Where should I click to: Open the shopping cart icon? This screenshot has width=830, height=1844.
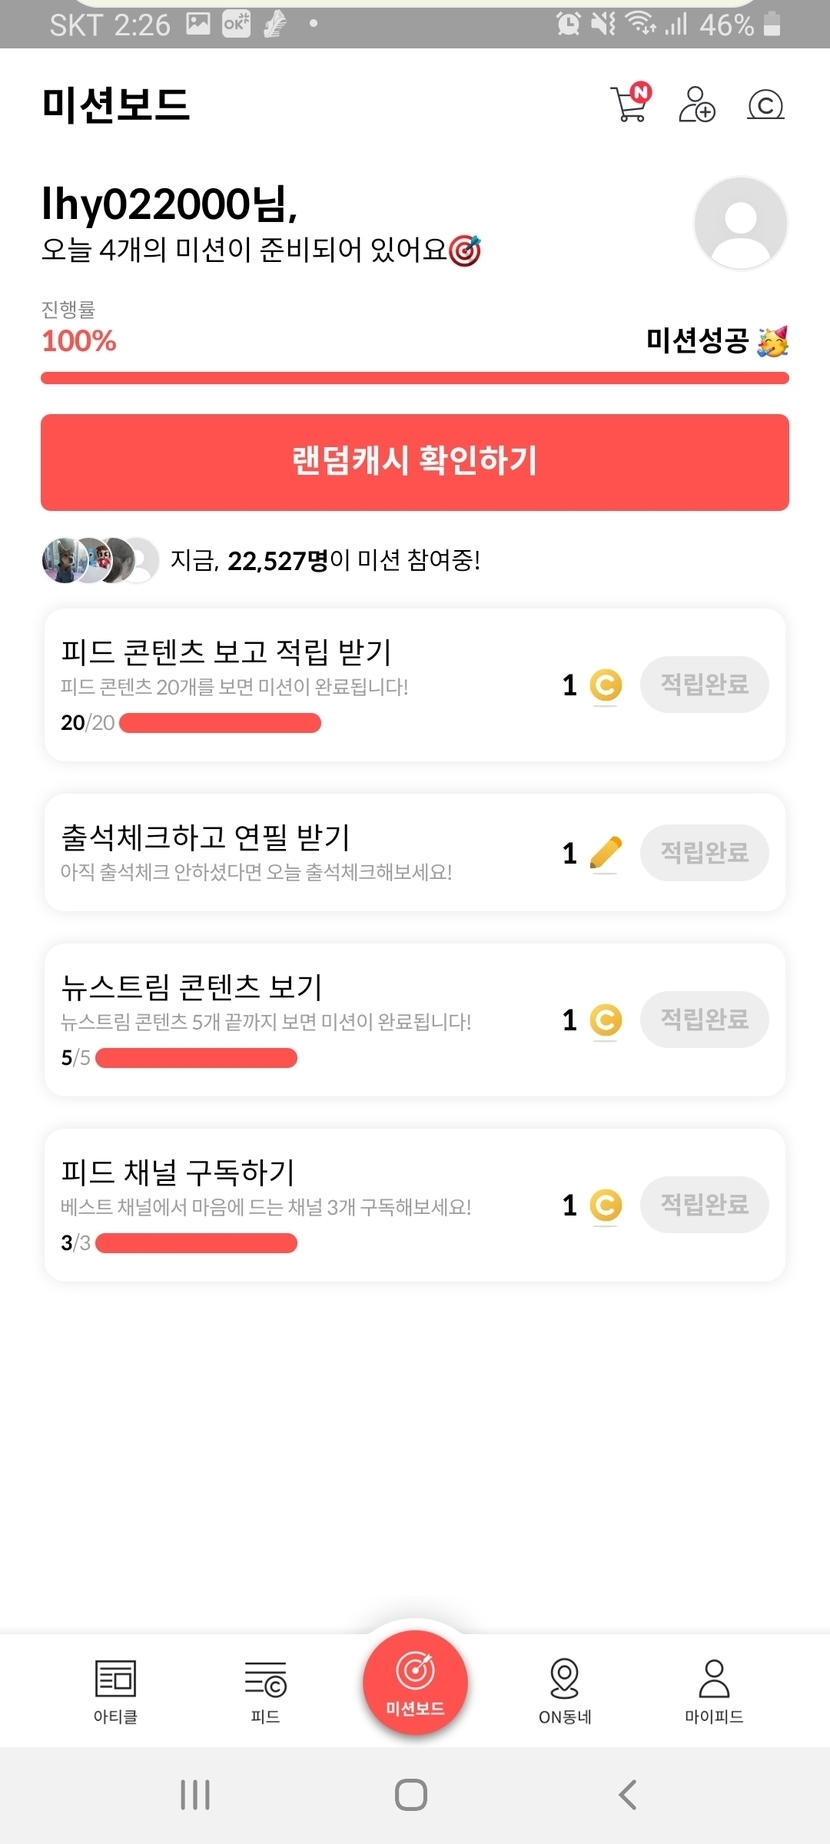coord(630,103)
